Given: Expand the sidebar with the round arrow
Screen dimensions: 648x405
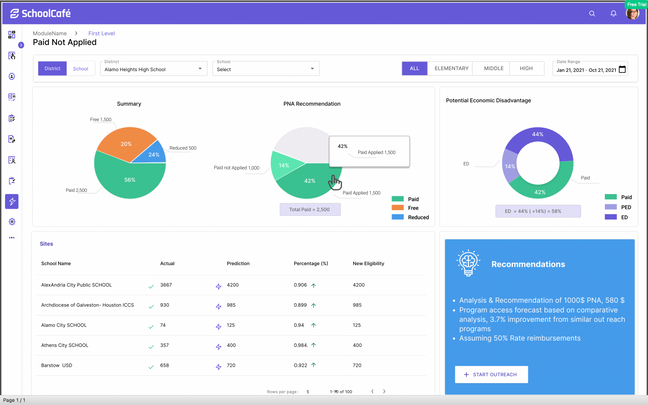Looking at the screenshot, I should coord(21,45).
